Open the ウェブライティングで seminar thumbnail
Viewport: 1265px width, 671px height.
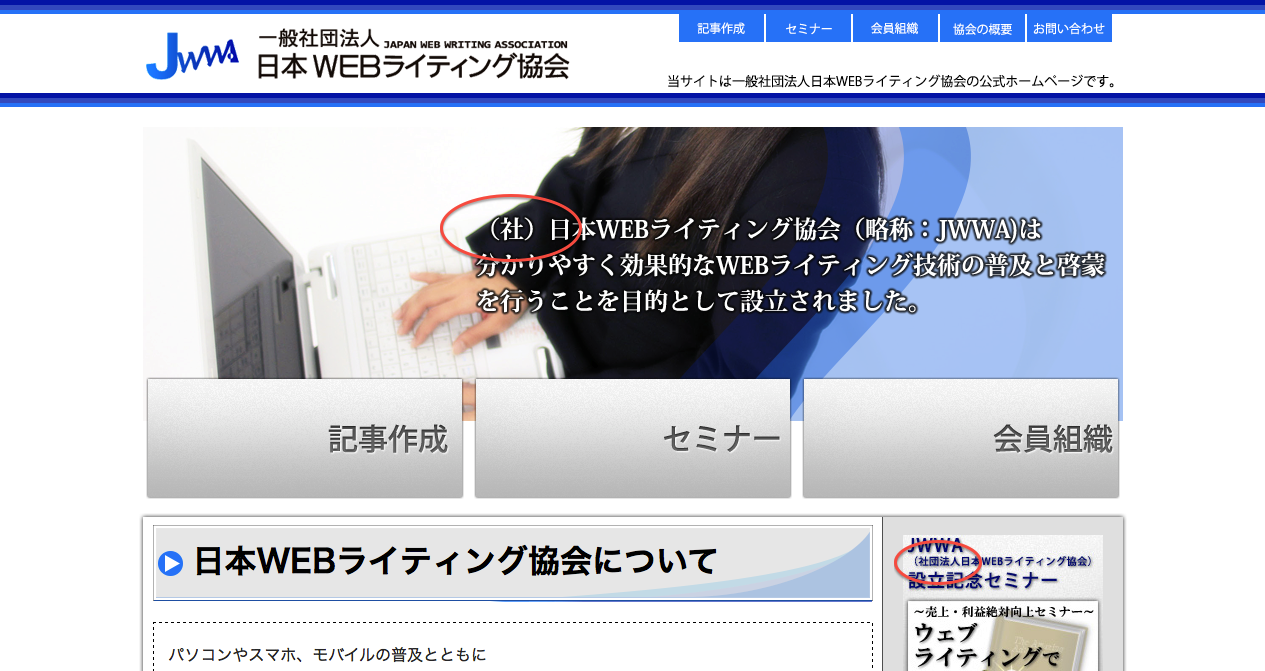[x=1003, y=636]
